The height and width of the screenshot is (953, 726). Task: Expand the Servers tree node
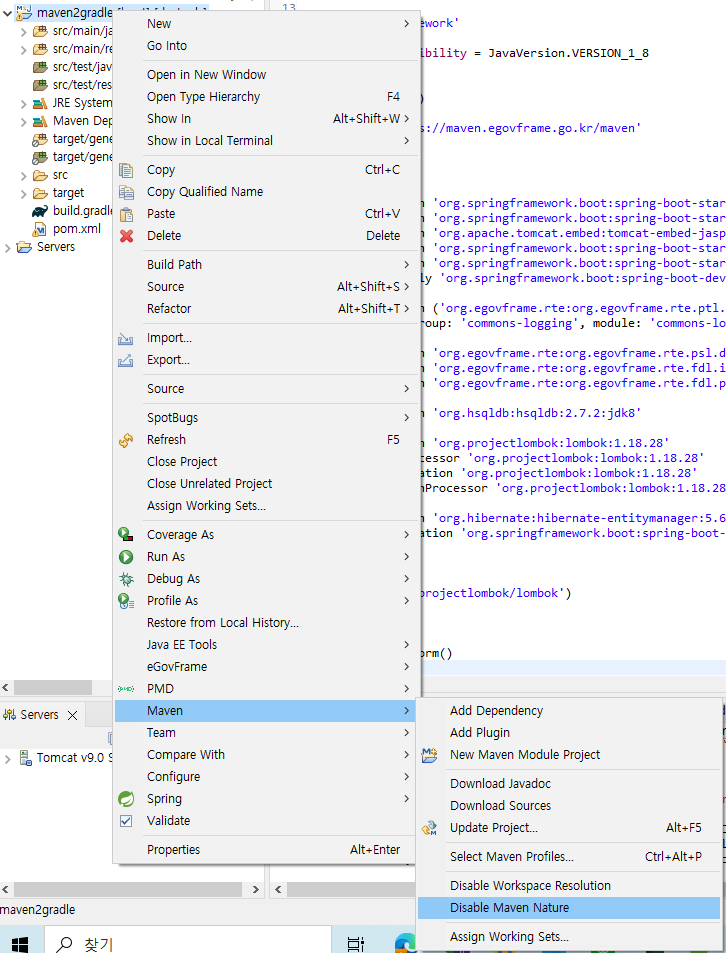[8, 247]
